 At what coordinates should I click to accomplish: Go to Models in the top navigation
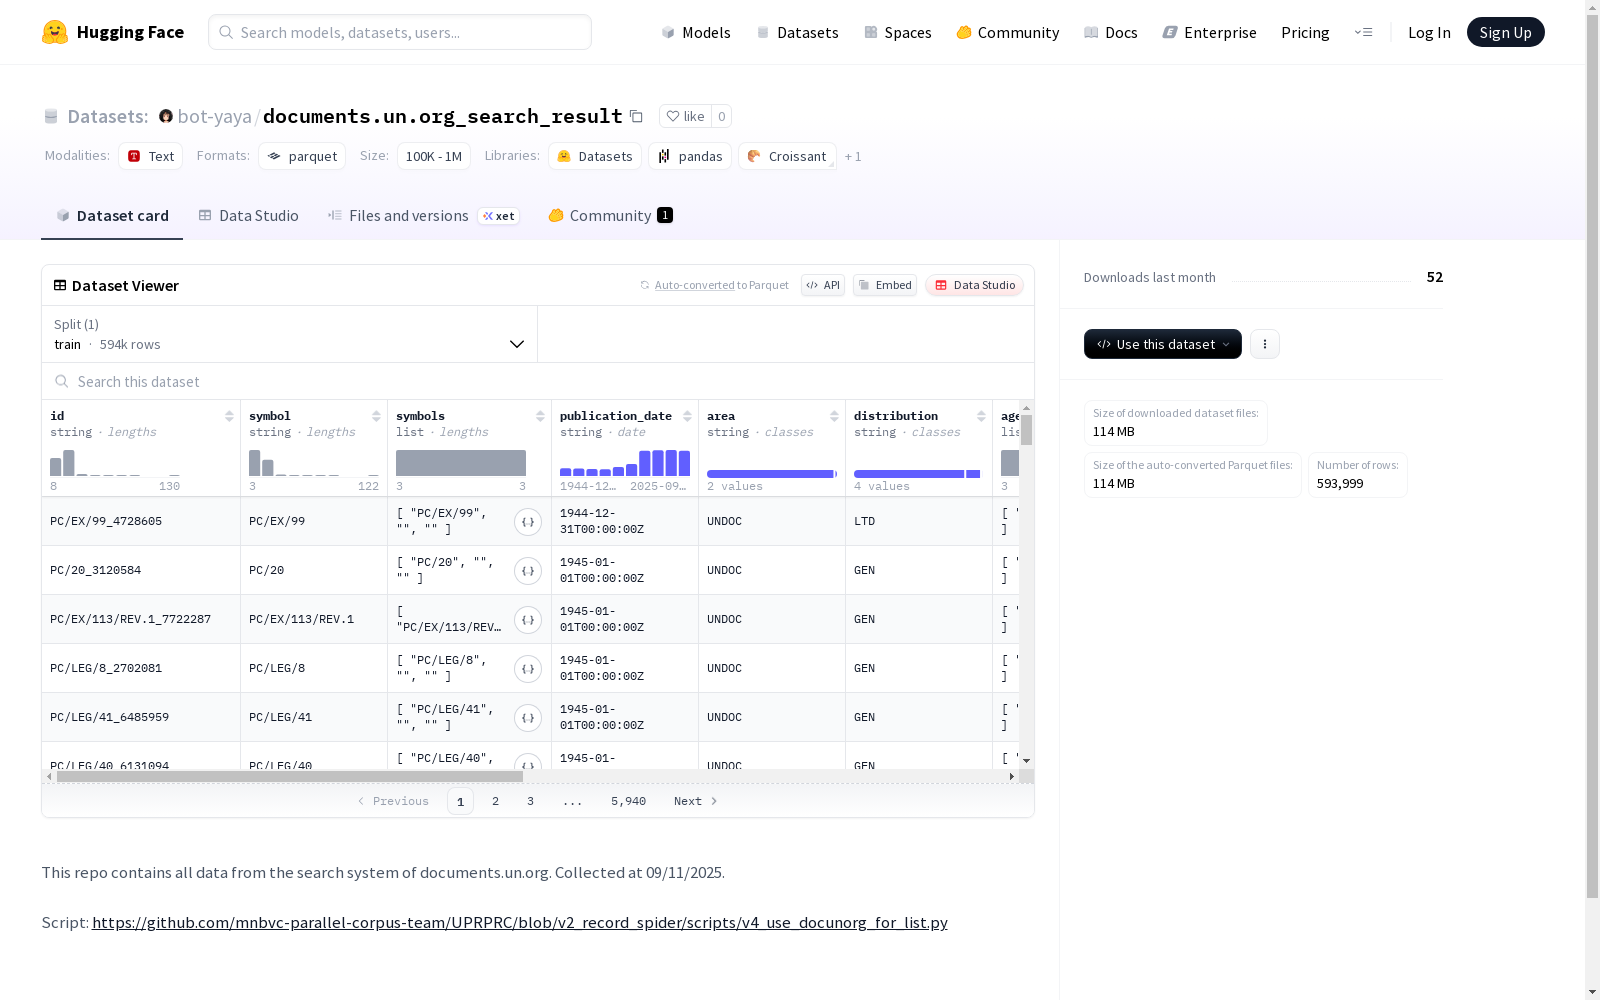point(696,32)
